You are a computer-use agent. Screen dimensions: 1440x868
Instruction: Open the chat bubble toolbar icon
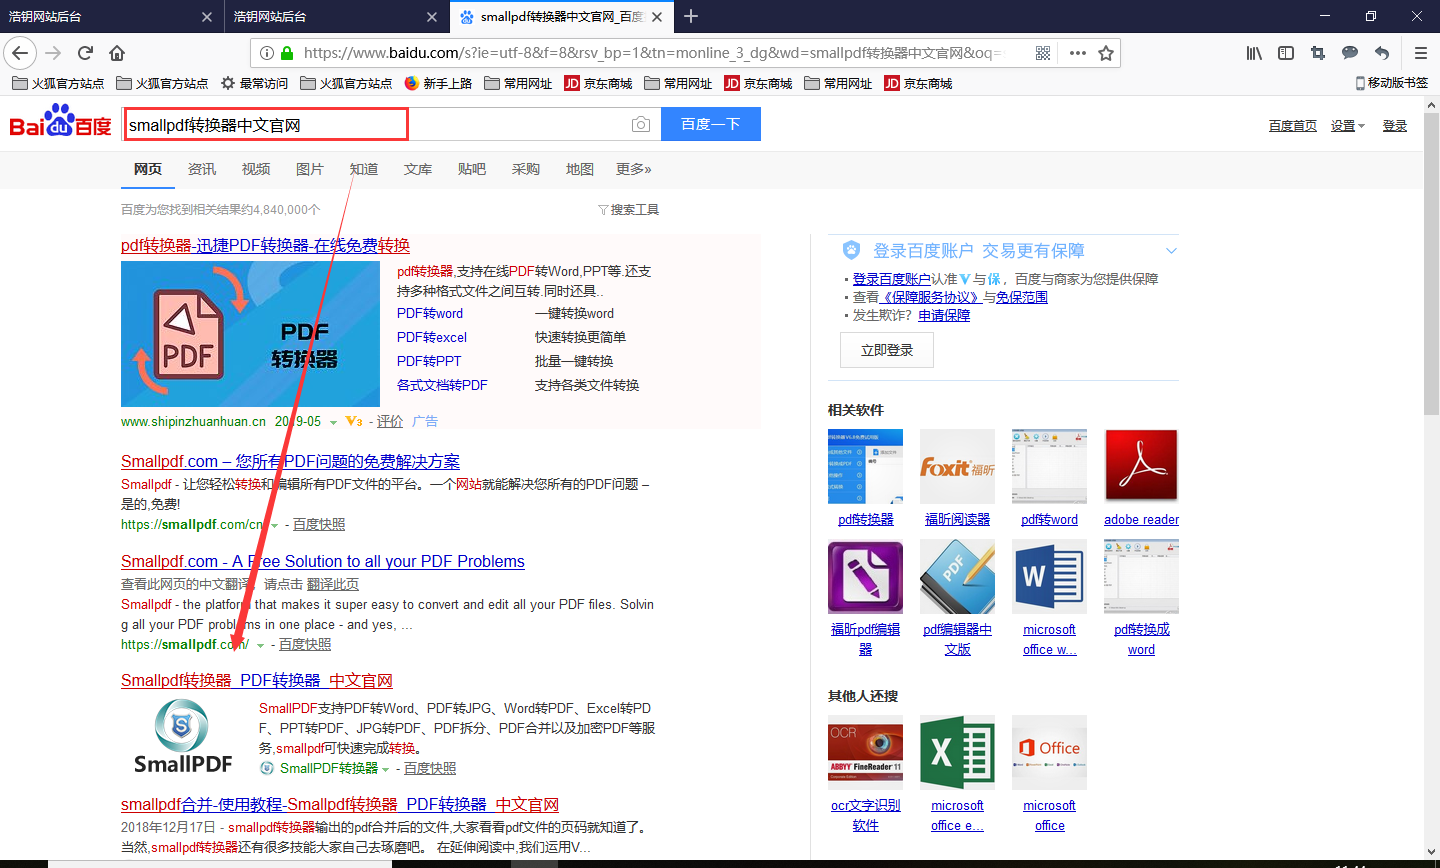(1350, 53)
